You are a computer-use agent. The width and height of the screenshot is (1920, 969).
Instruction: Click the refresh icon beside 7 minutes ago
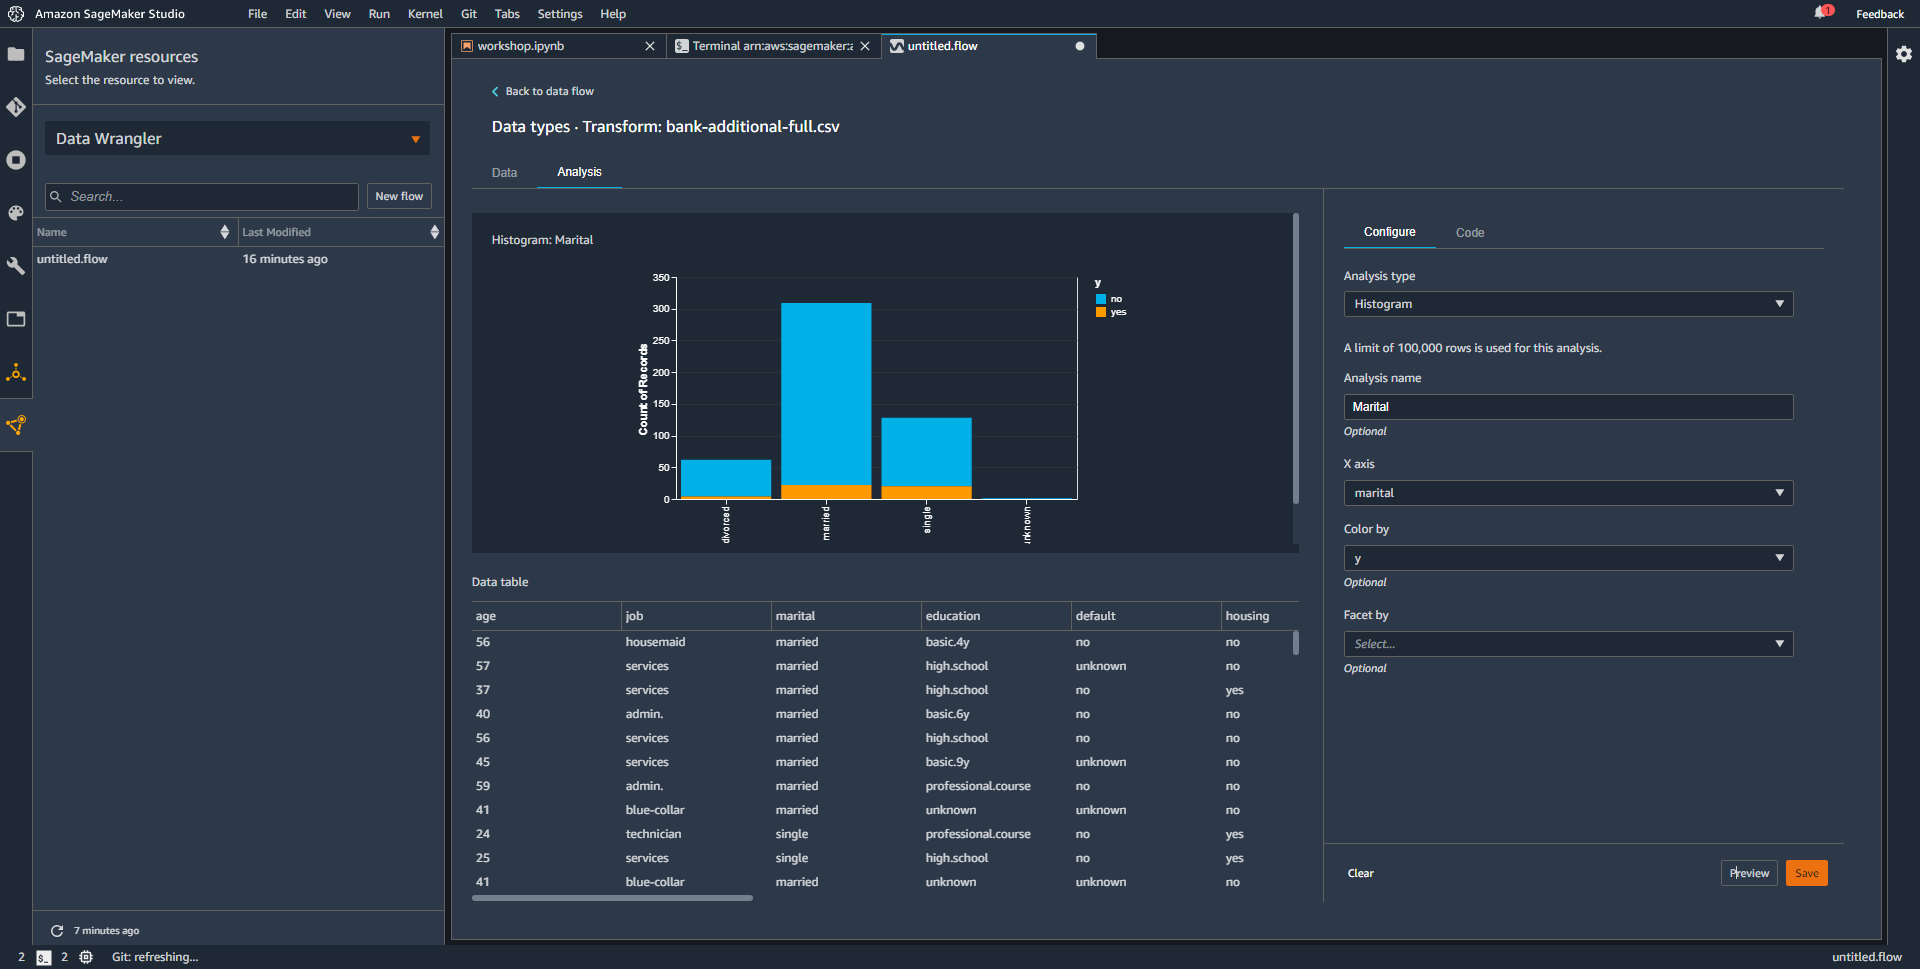(57, 931)
